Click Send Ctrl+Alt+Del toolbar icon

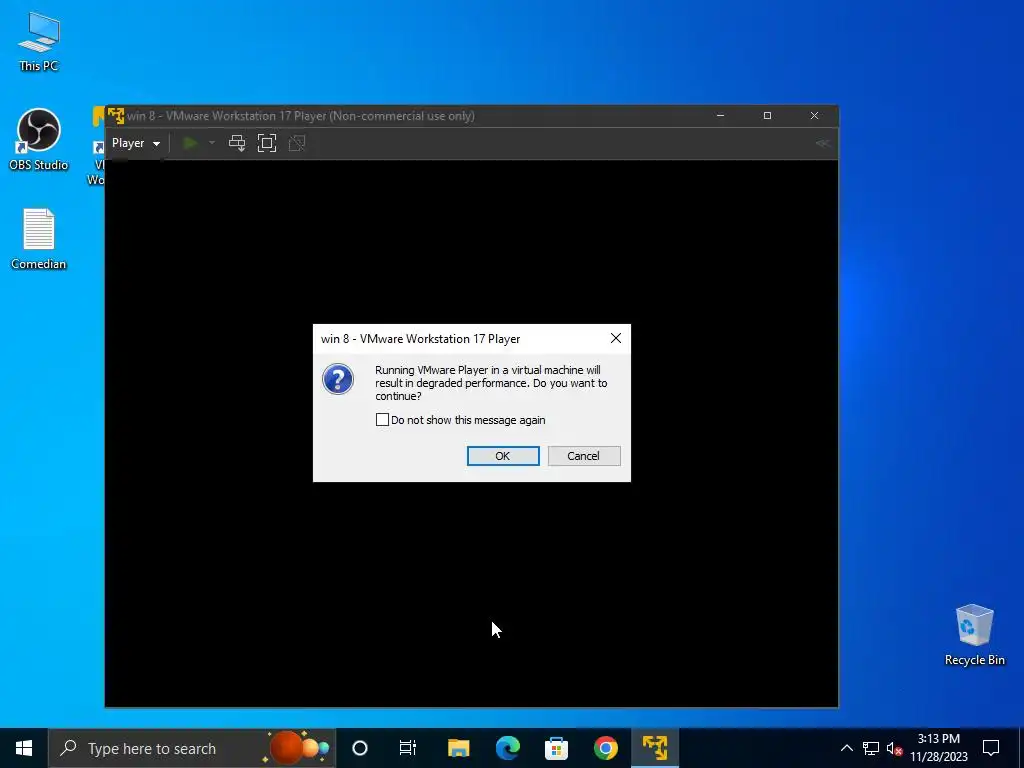[237, 143]
